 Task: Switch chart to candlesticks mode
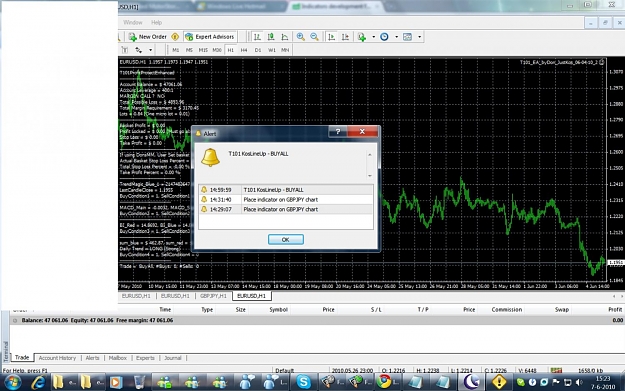271,37
